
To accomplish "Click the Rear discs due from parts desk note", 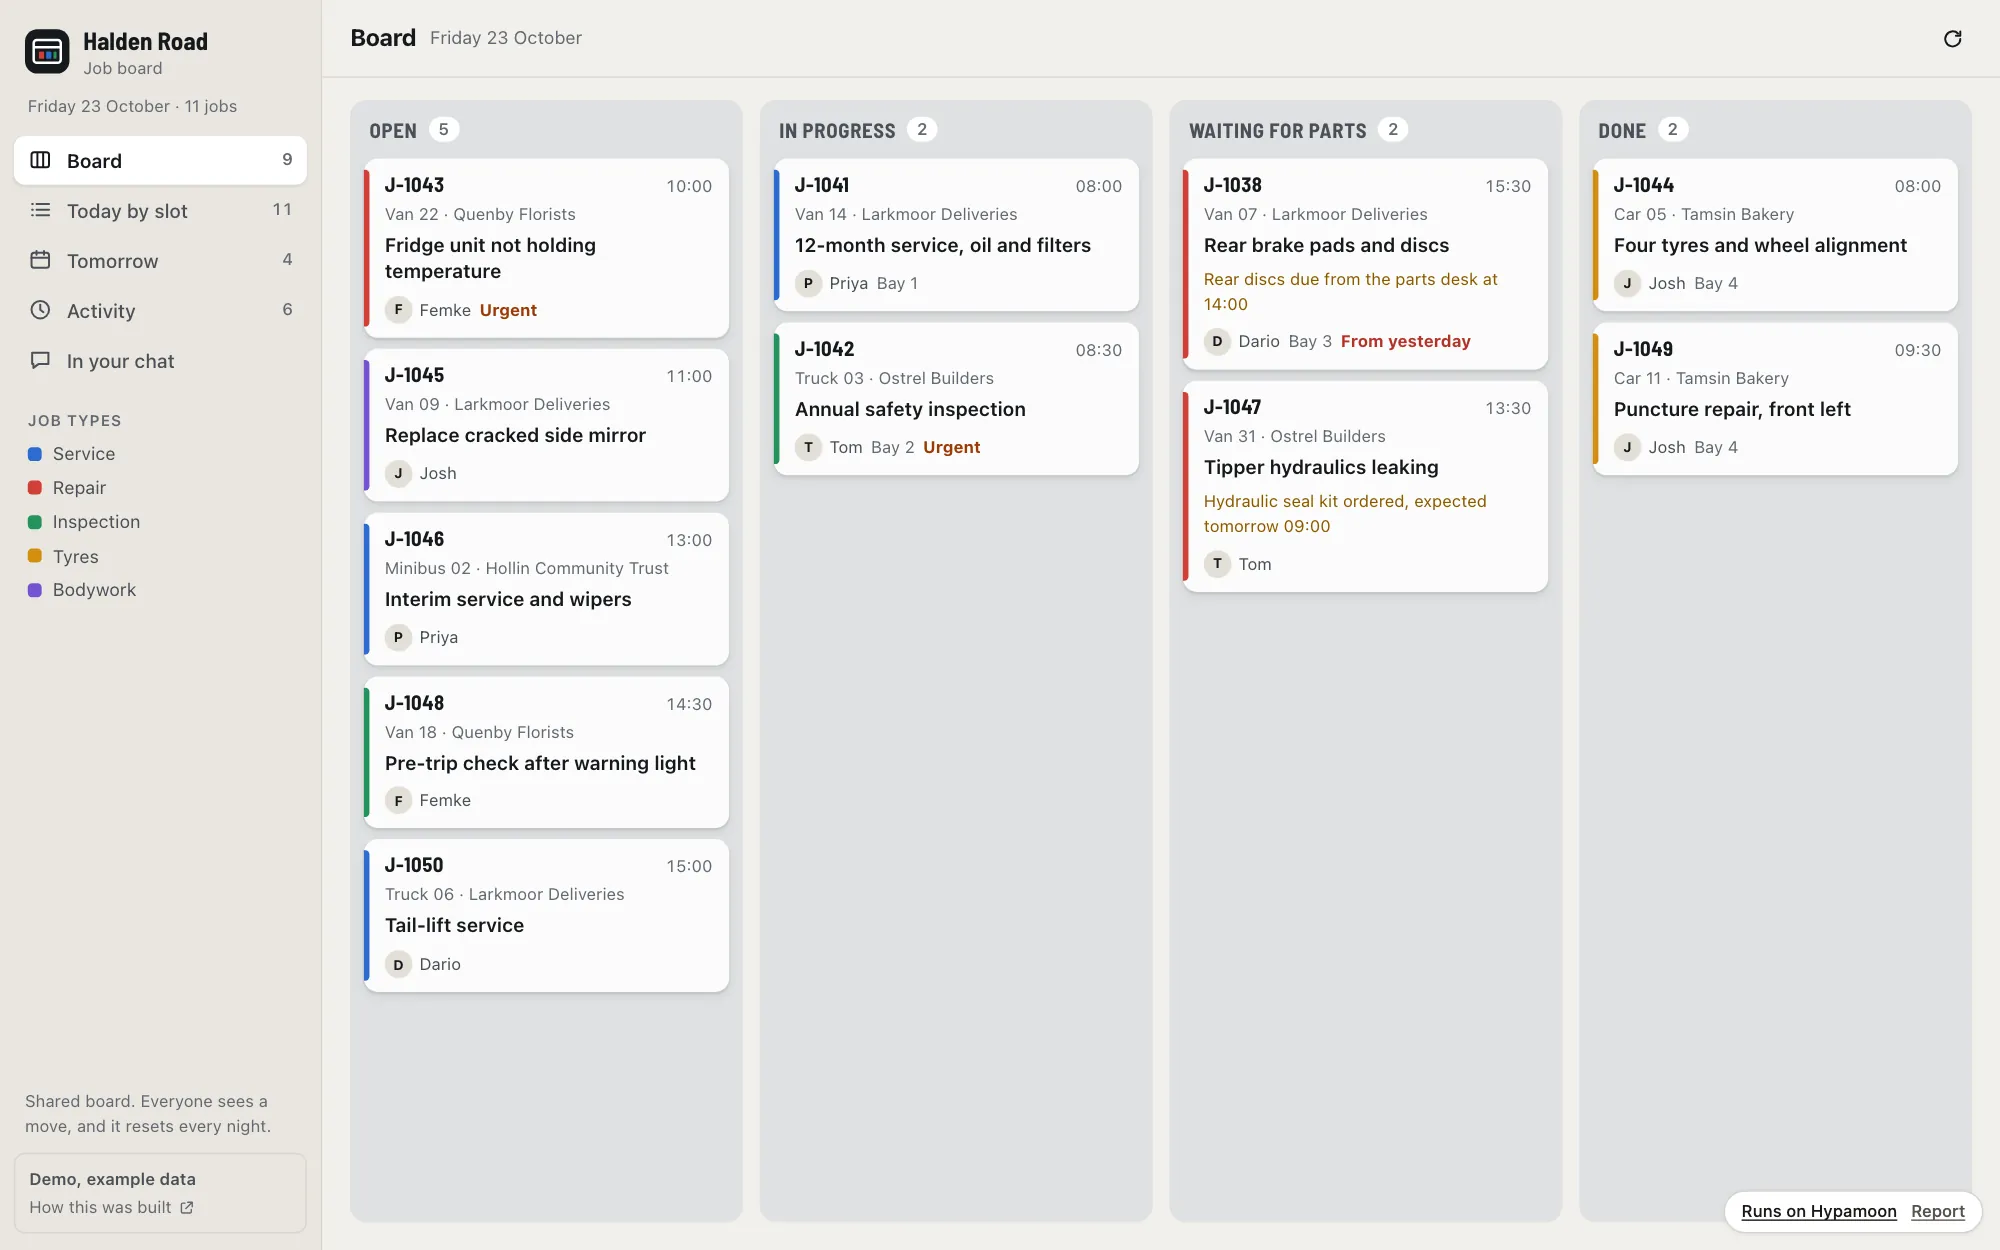I will [x=1350, y=292].
